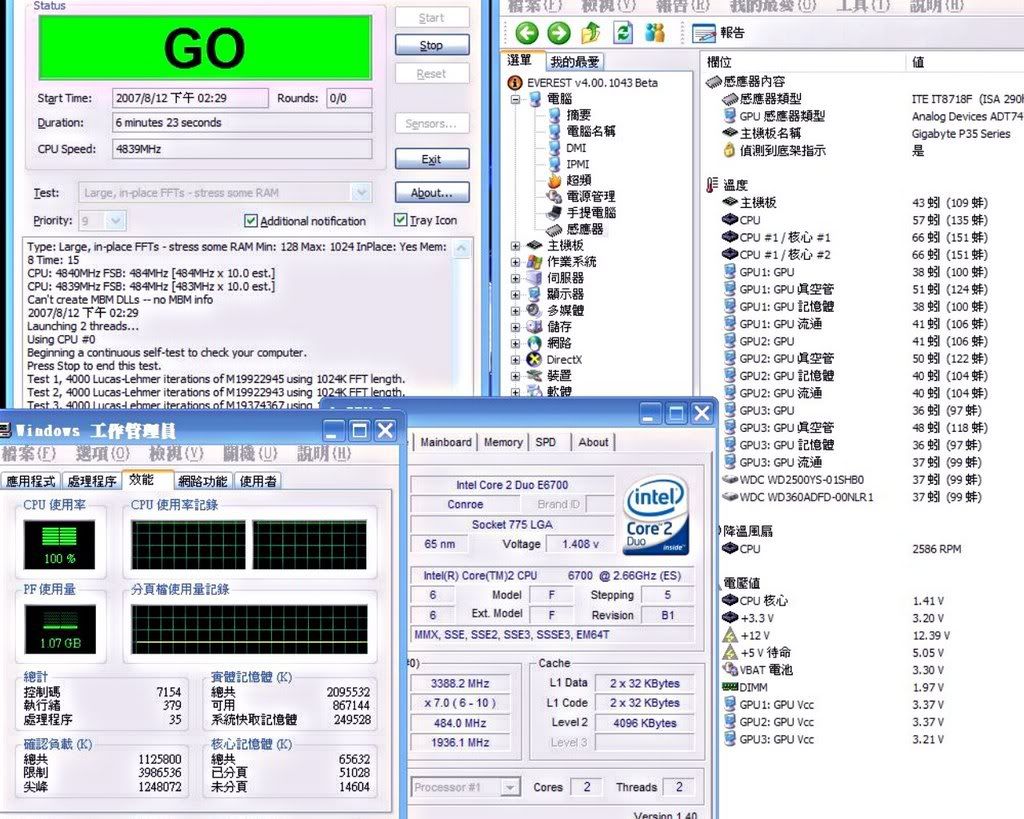Viewport: 1024px width, 819px height.
Task: Click the warning icon beside +12 V
Action: pyautogui.click(x=729, y=635)
